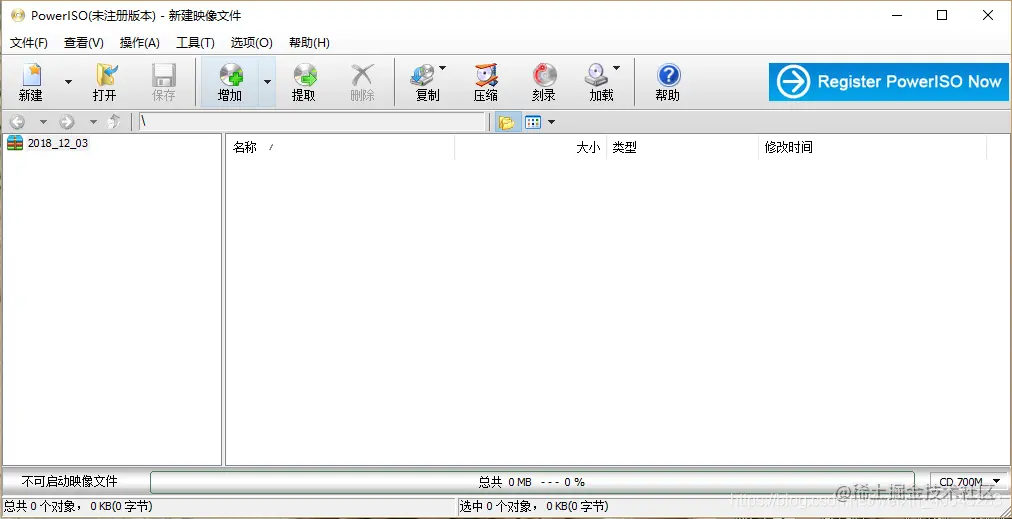Toggle the folder tree panel button

pos(507,122)
